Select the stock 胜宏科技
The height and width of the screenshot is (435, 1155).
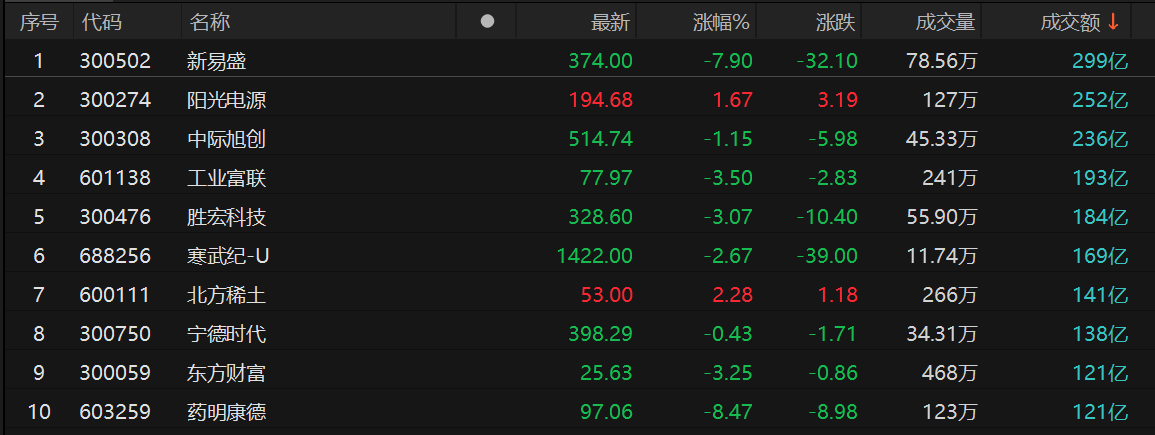tap(226, 217)
